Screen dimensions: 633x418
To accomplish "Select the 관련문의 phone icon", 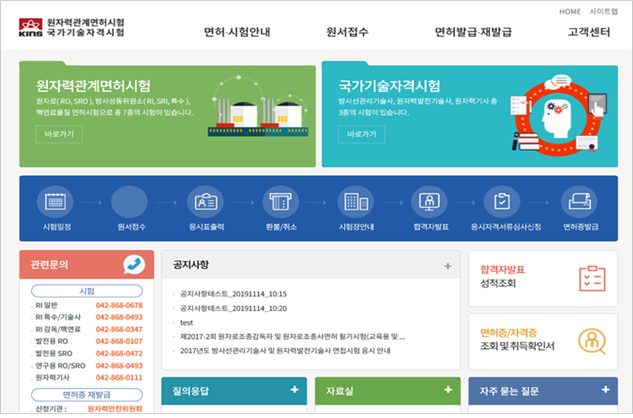I will pyautogui.click(x=134, y=265).
